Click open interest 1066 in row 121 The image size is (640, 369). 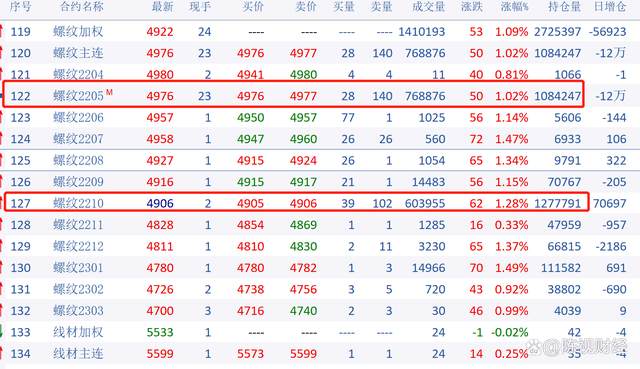click(568, 75)
